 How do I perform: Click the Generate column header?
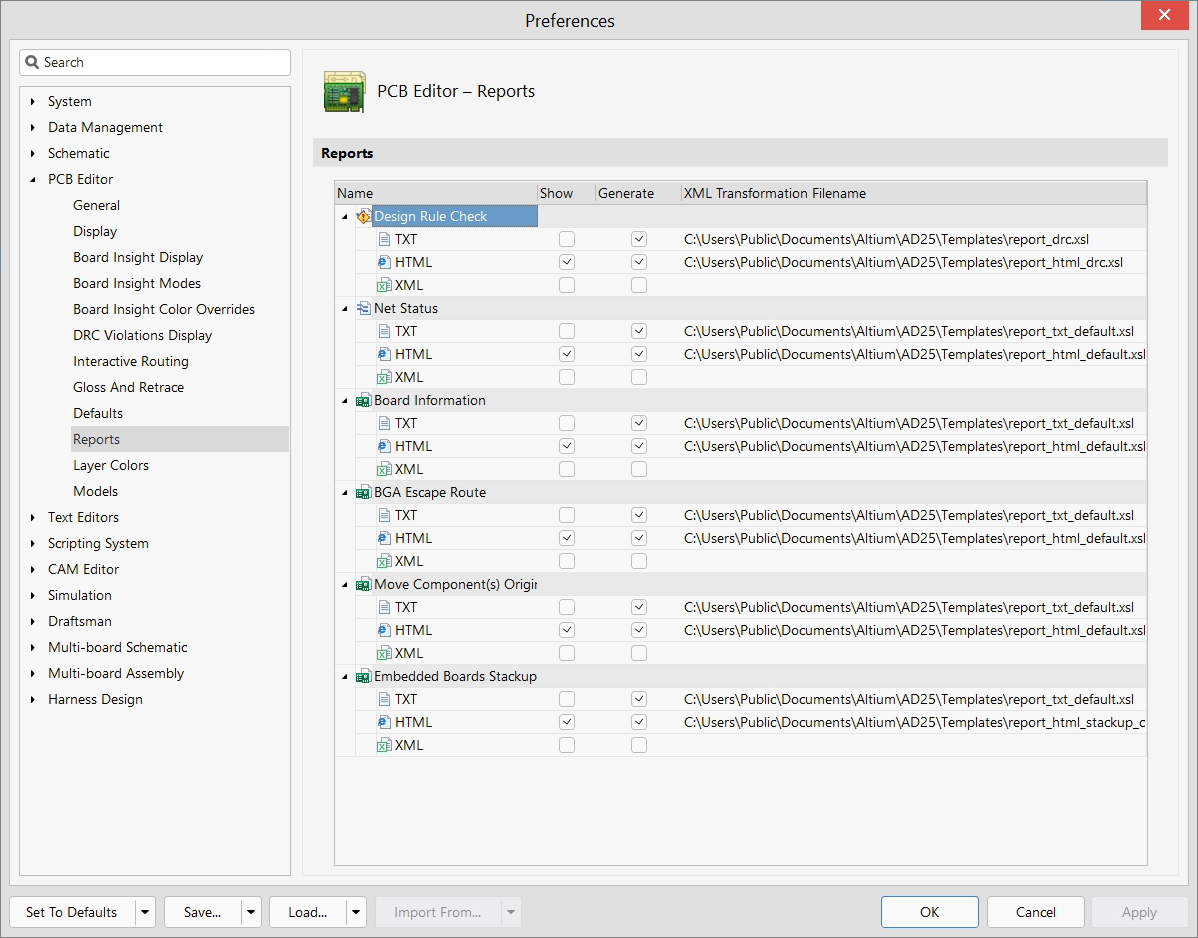pos(638,193)
